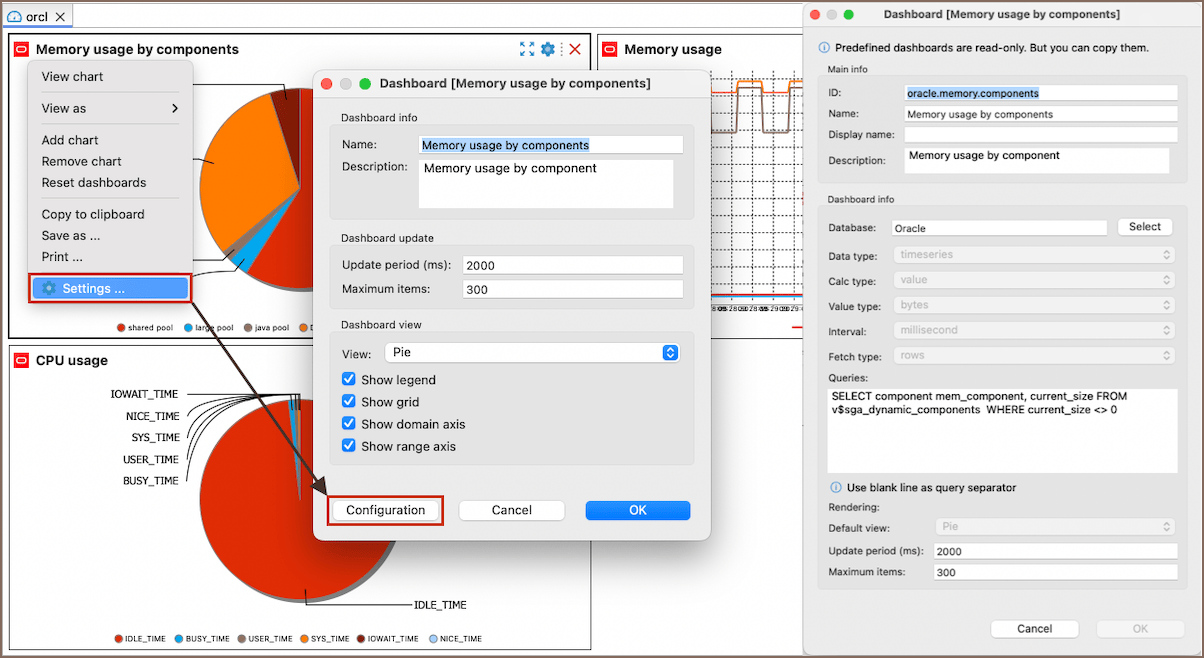
Task: Click the fullscreen expand icon on Memory chart
Action: (527, 49)
